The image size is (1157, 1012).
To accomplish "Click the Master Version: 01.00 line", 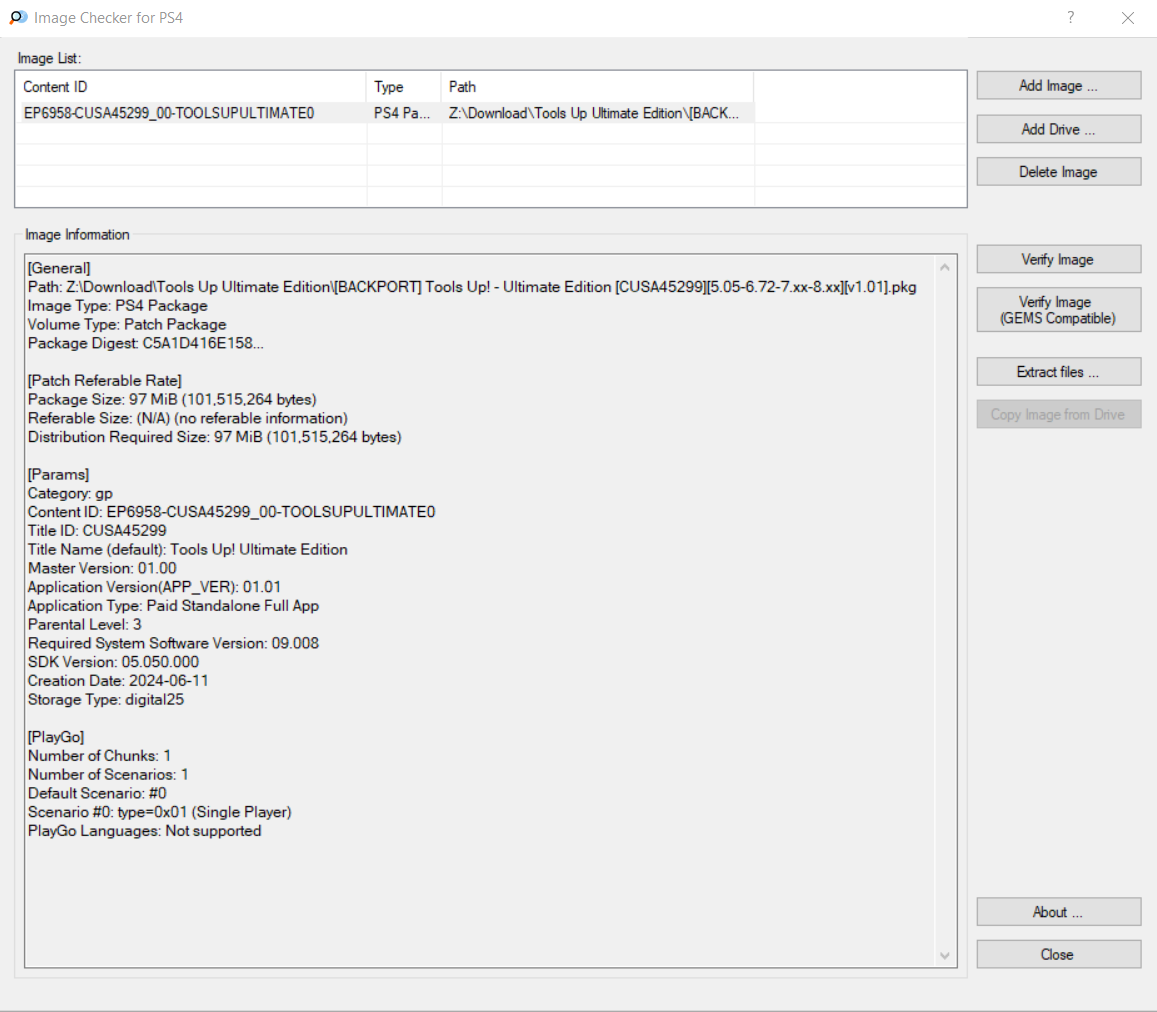I will [102, 568].
